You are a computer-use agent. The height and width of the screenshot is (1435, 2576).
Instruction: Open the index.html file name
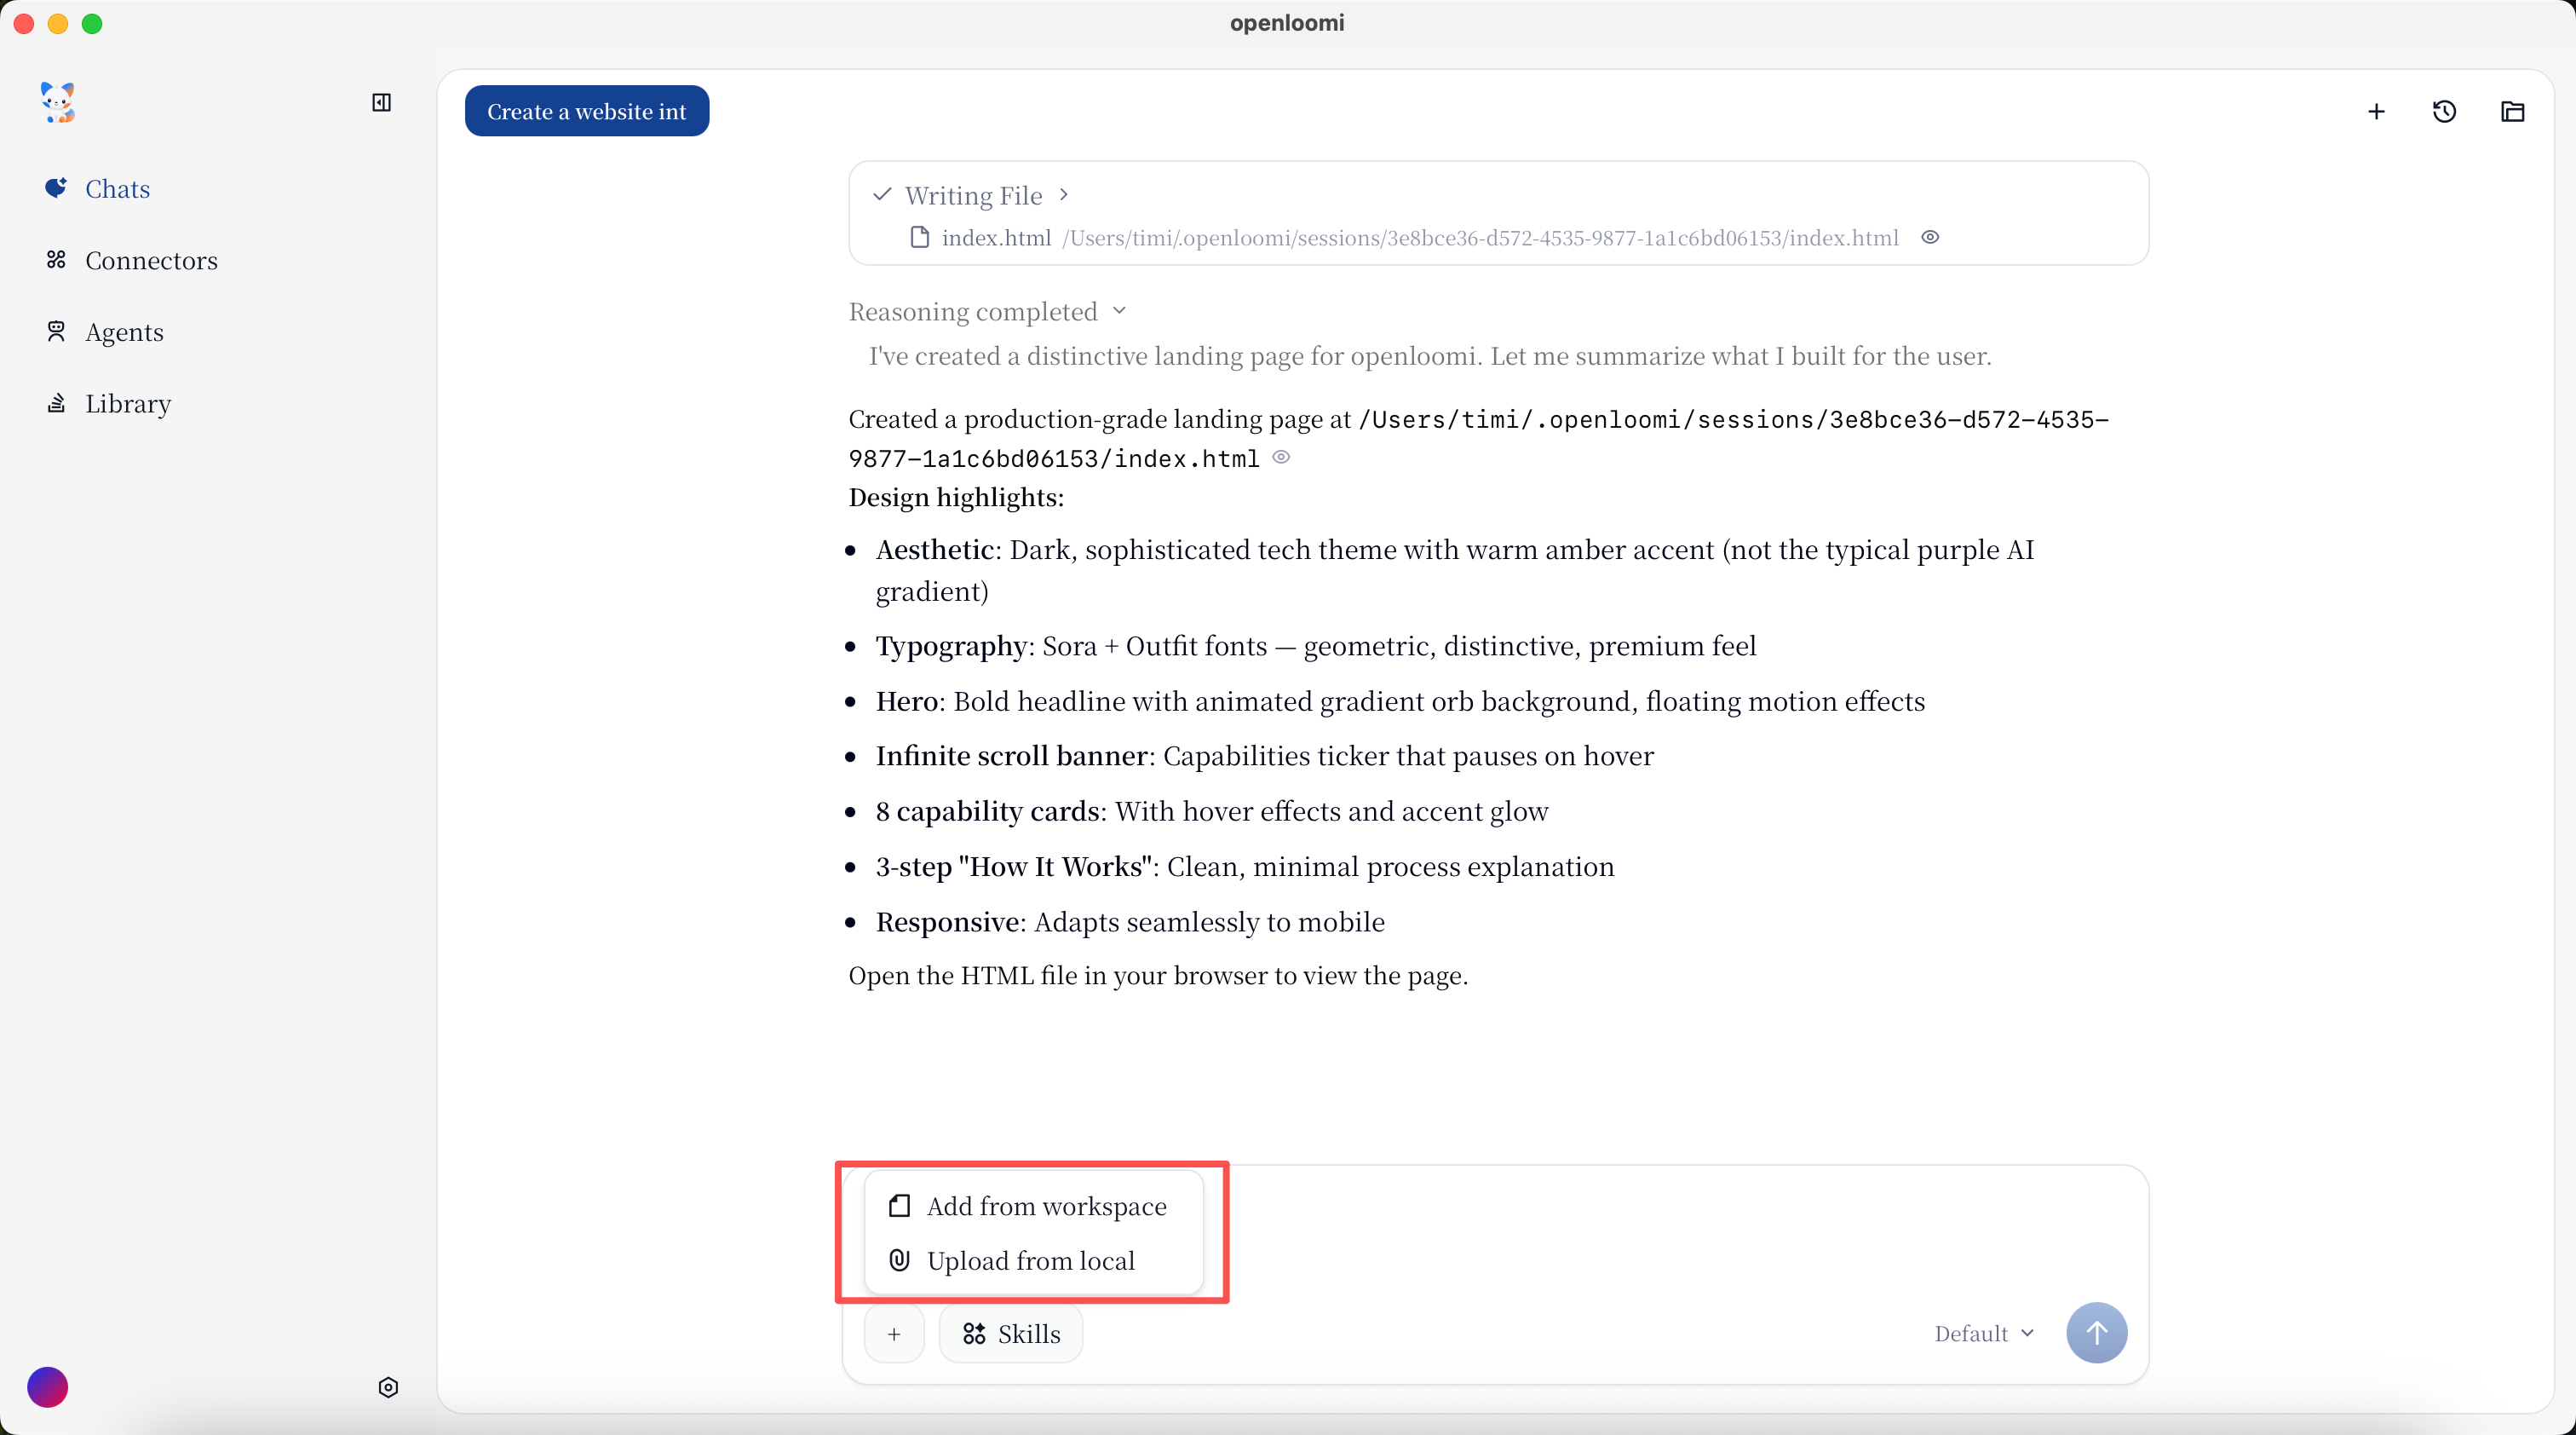pos(996,238)
